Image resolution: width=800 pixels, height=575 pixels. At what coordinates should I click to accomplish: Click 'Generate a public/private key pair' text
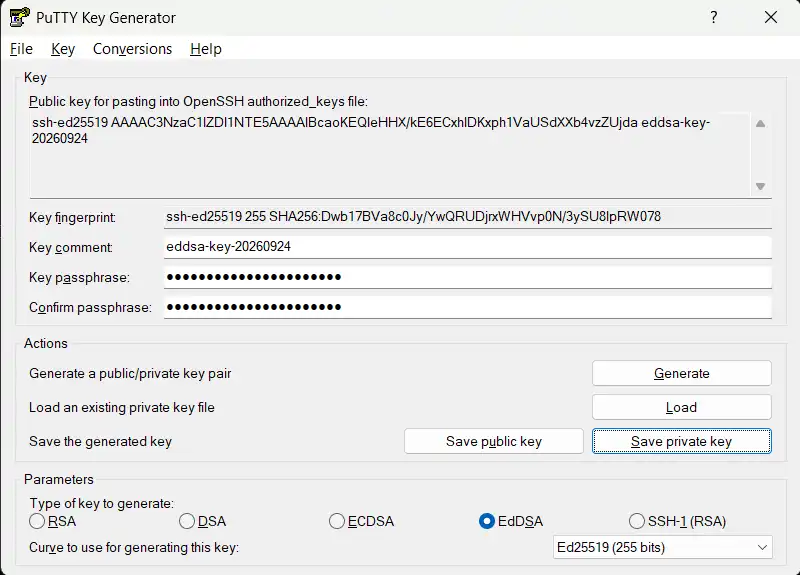pyautogui.click(x=130, y=373)
